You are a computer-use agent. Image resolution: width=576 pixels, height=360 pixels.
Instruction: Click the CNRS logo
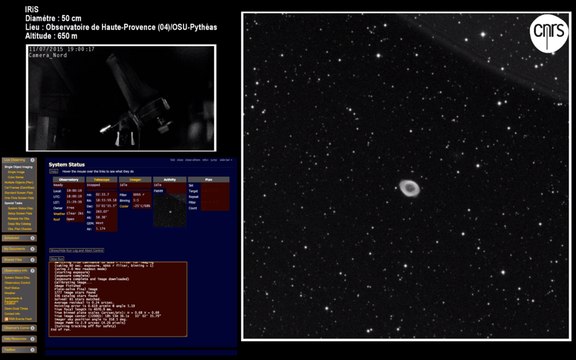pos(549,33)
